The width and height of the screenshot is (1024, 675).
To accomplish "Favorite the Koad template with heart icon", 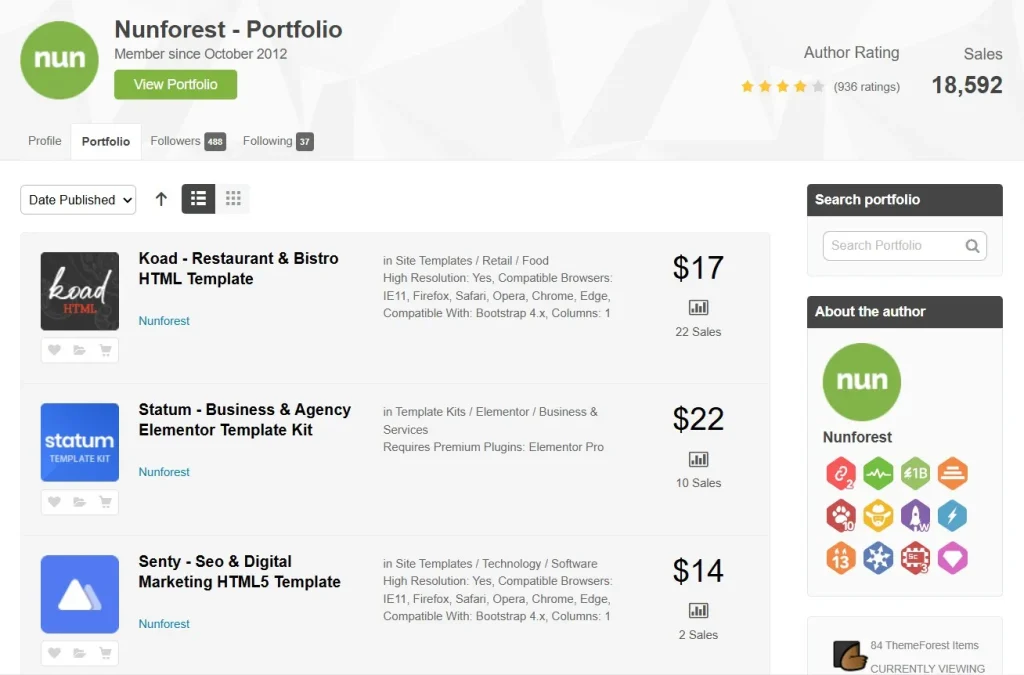I will pyautogui.click(x=54, y=350).
